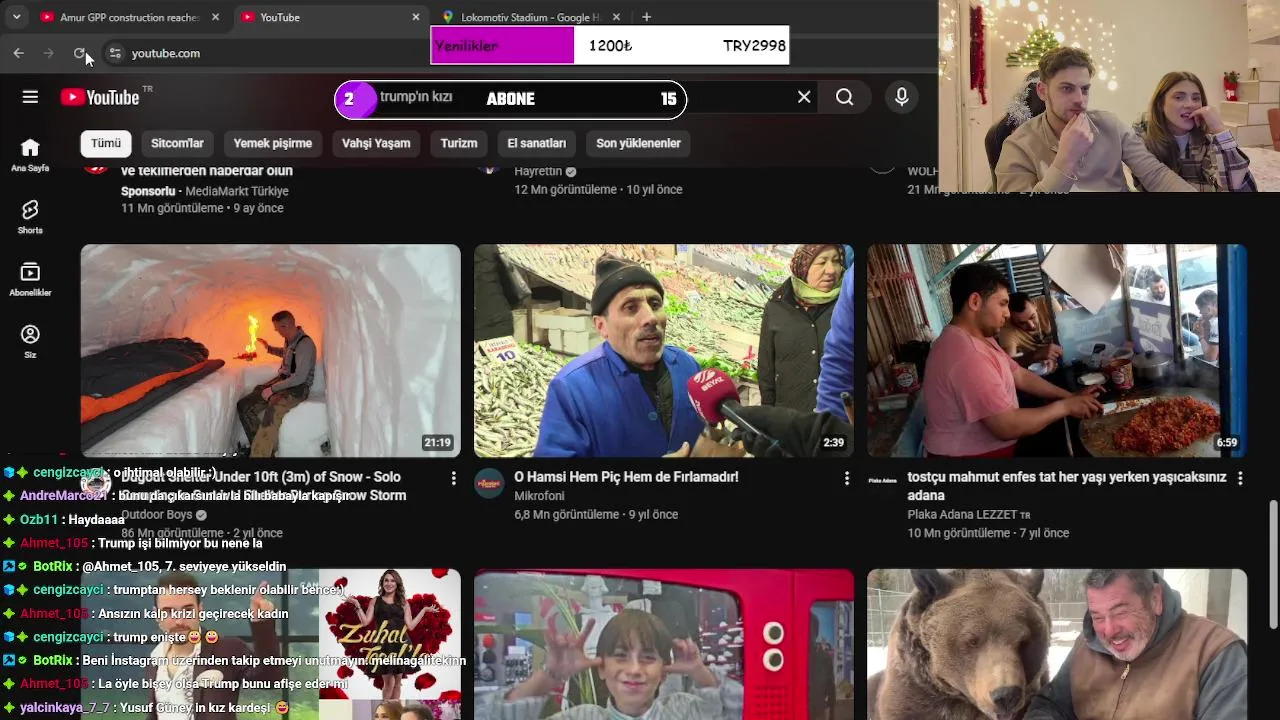Screen dimensions: 1280x720
Task: Select the Son yüklenenler filter chip
Action: coord(638,143)
